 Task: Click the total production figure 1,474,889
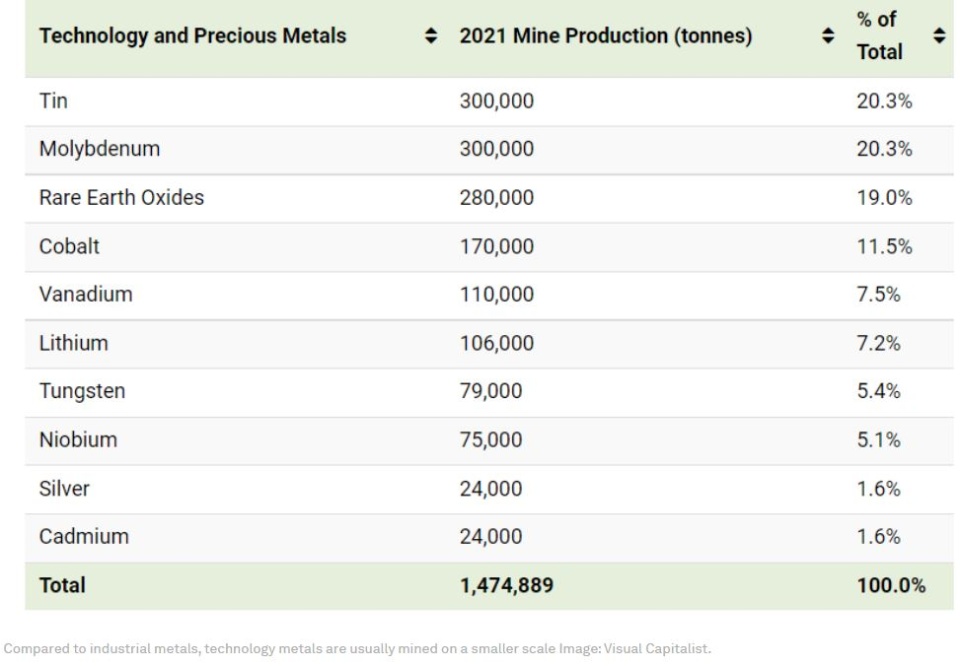506,586
